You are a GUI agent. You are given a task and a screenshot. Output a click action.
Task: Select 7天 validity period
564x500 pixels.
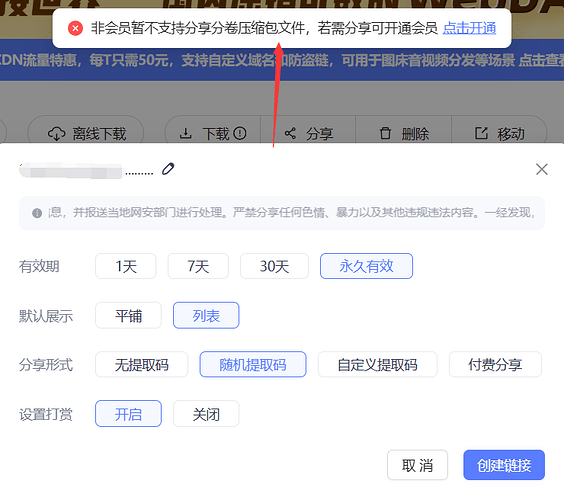pyautogui.click(x=198, y=266)
